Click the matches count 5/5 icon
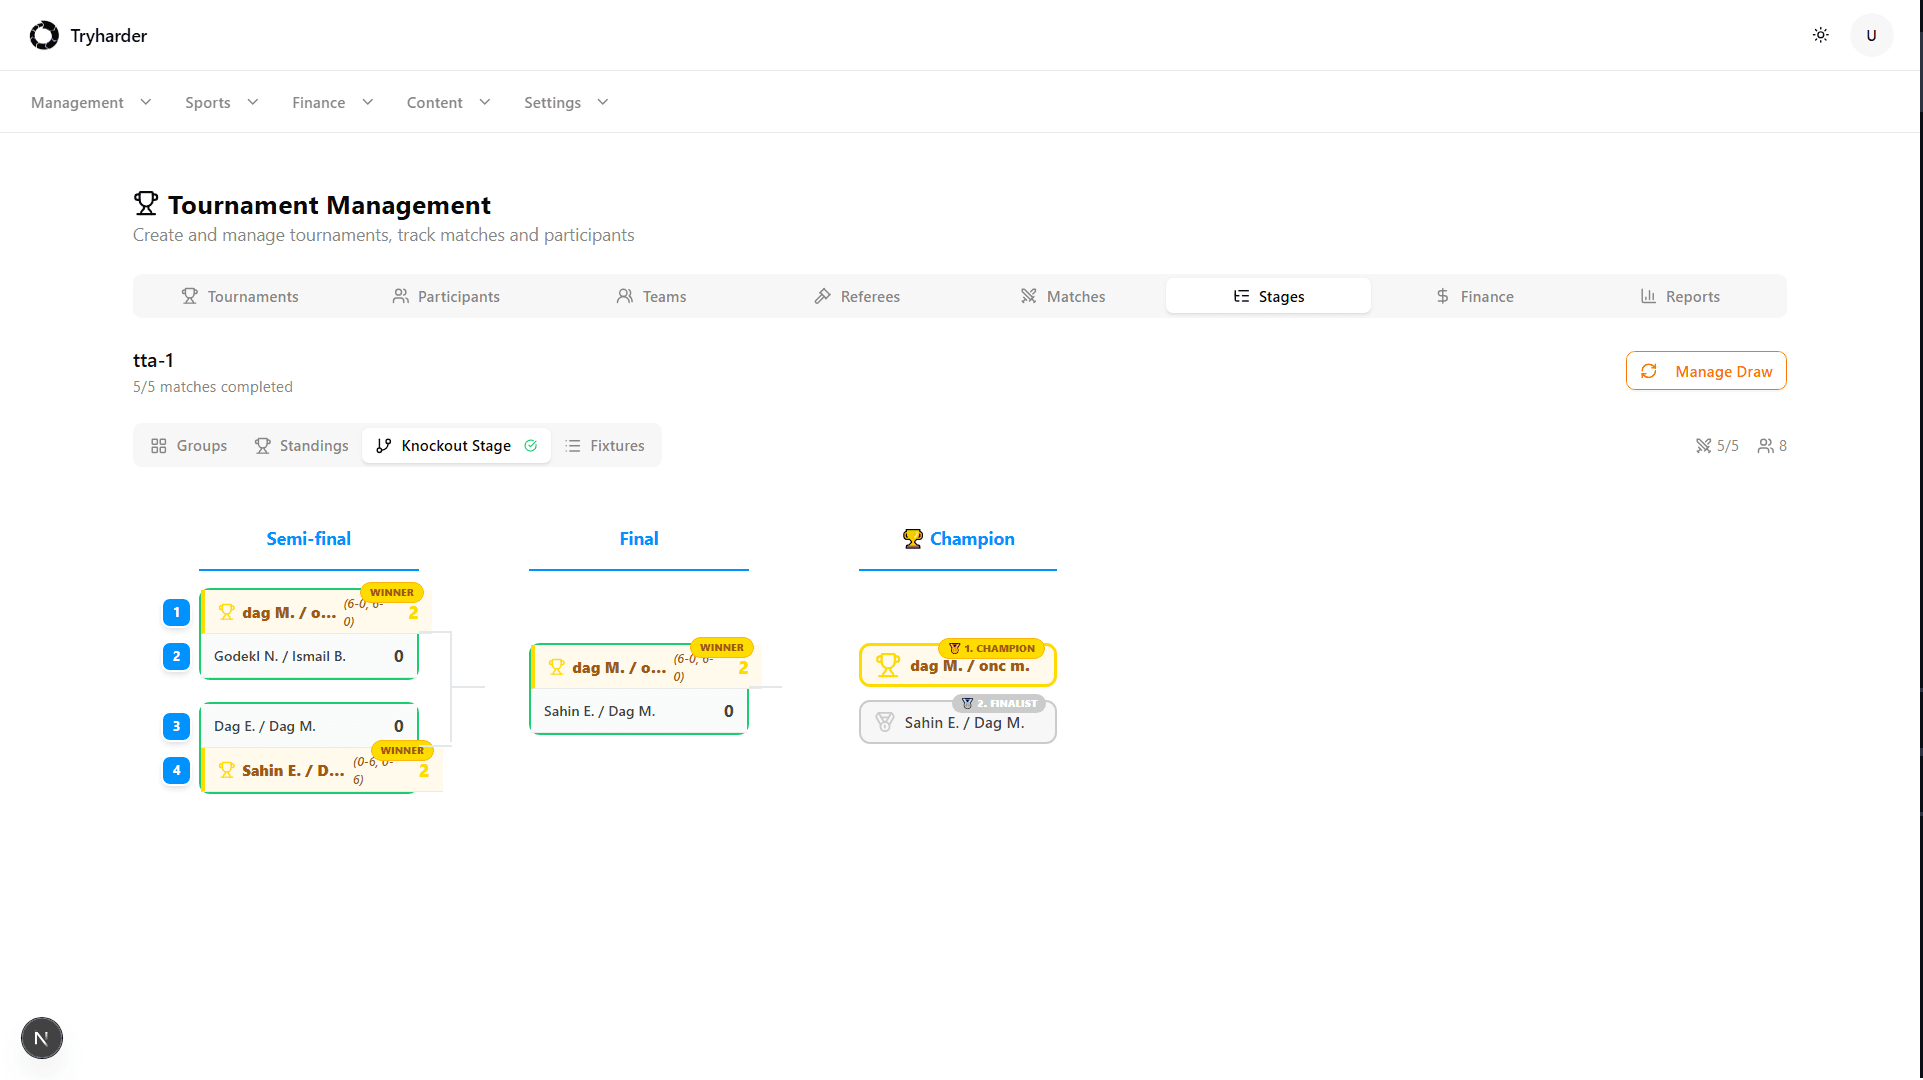This screenshot has height=1080, width=1923. 1703,446
